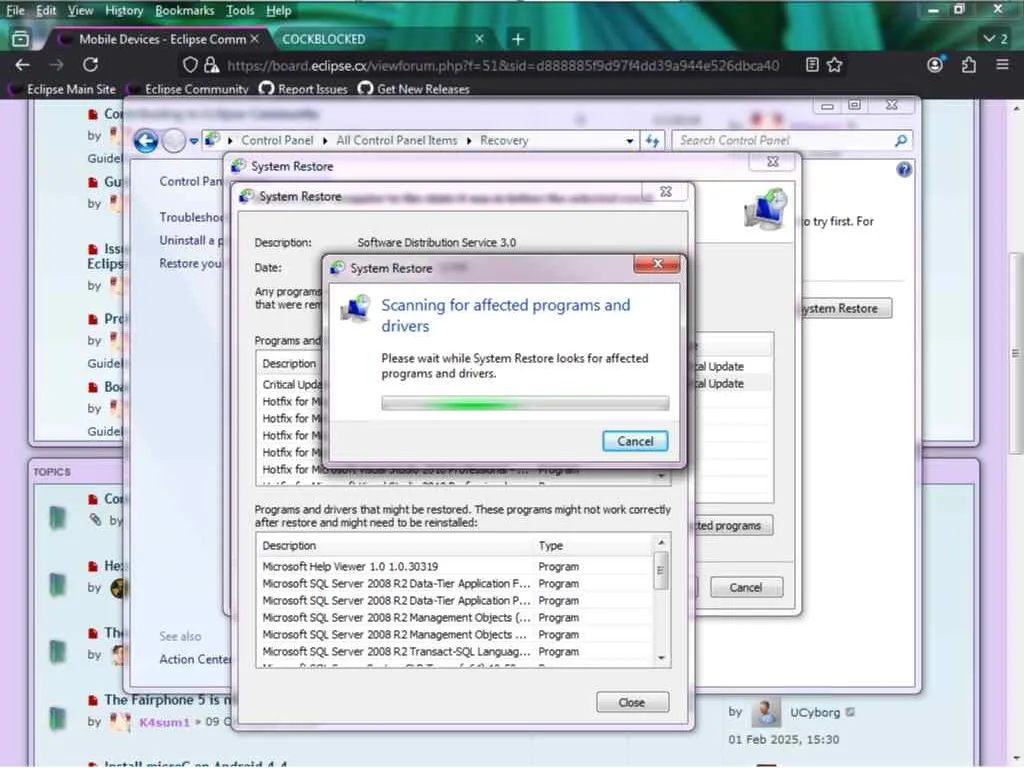Click the Close button in System Restore details
Screen dimensions: 1024x768
632,702
